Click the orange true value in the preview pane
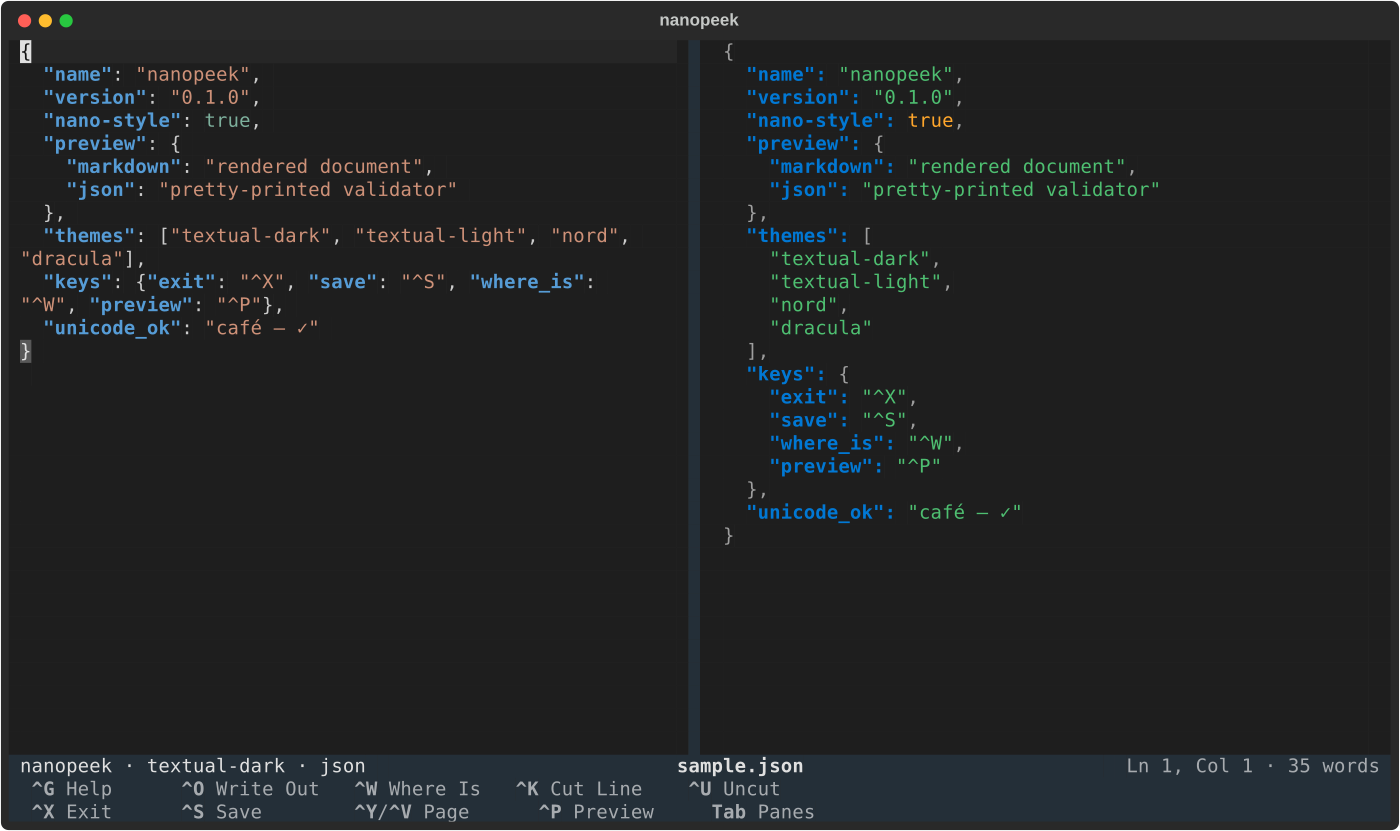 point(931,121)
